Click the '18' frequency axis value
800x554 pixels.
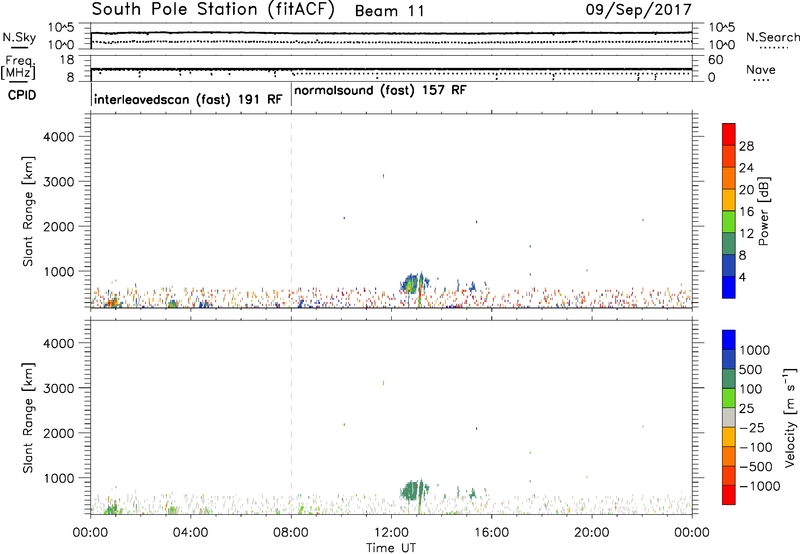coord(67,60)
